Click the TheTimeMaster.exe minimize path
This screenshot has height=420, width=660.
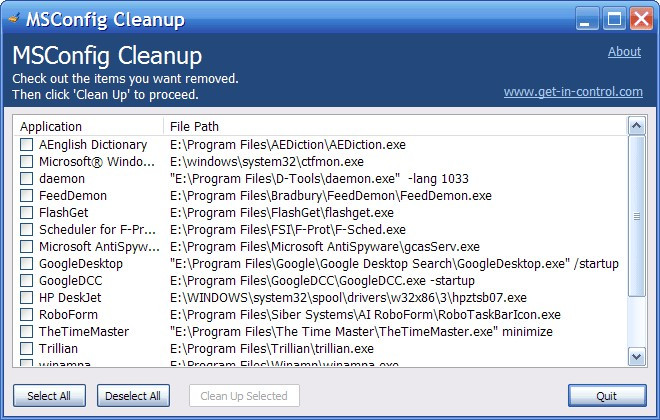tap(361, 332)
